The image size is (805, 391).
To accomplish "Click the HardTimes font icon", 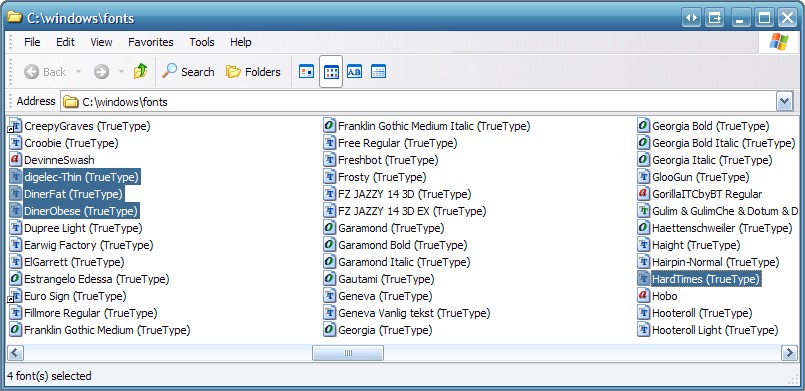I will point(643,279).
